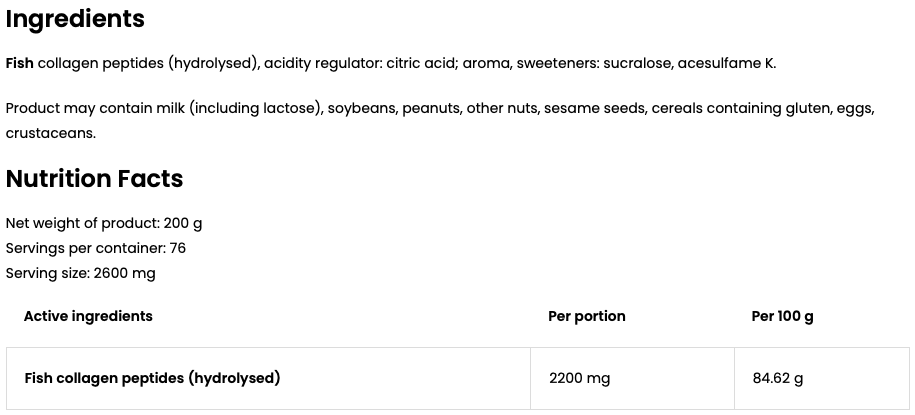Screen dimensions: 915x415
Task: Click the Ingredients heading
Action: point(75,20)
